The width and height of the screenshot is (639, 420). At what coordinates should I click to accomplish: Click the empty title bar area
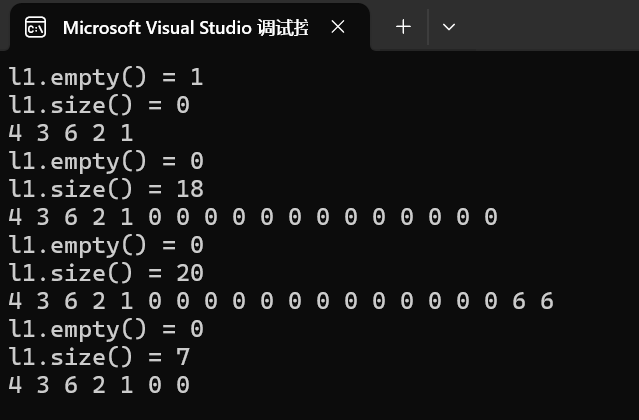[x=550, y=27]
